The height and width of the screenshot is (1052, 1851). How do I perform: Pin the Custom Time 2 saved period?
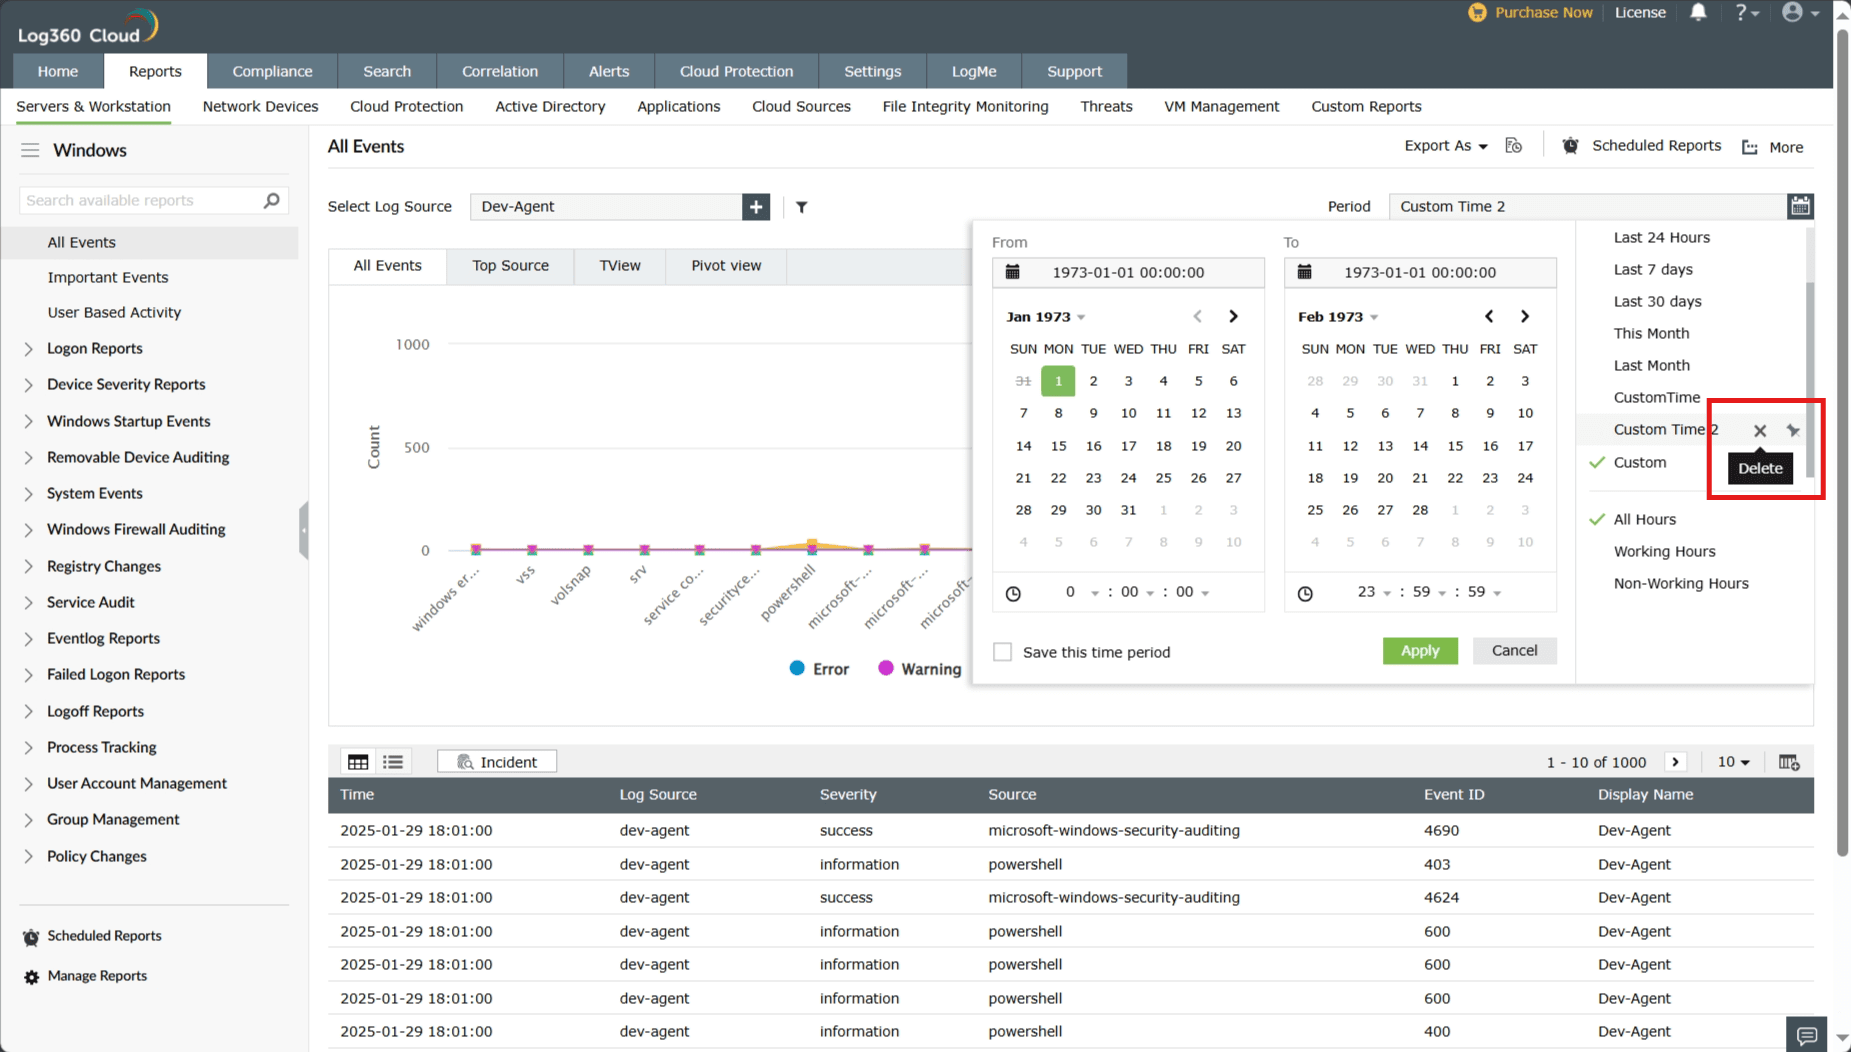click(x=1793, y=430)
